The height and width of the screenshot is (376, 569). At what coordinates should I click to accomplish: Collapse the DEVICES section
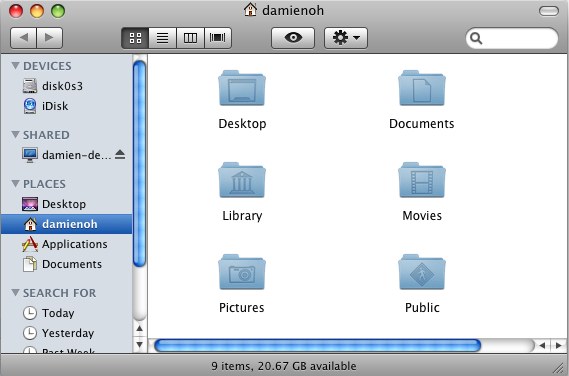15,66
